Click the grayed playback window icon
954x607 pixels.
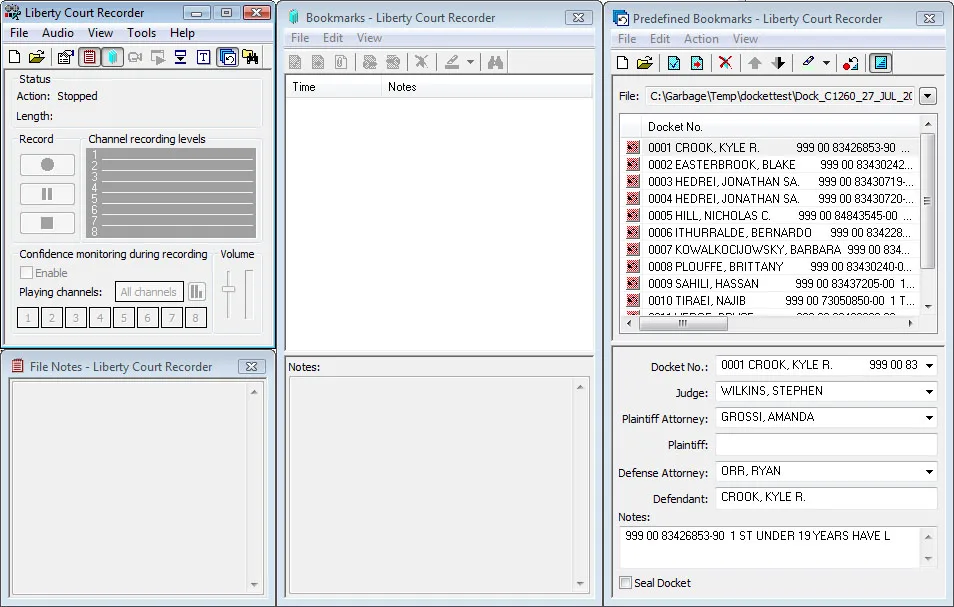(158, 57)
